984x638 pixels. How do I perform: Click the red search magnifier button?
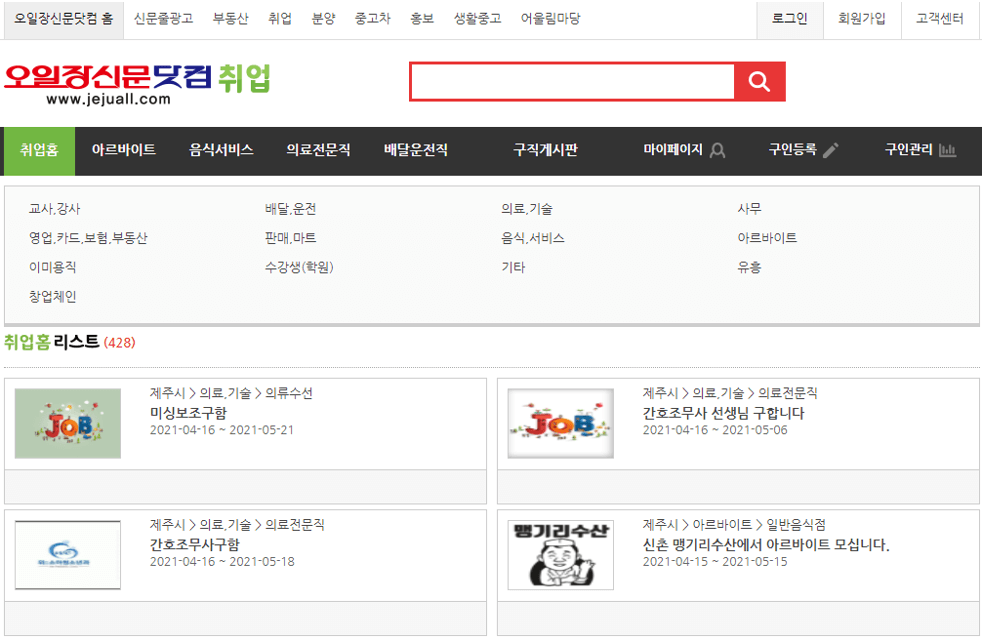coord(759,82)
